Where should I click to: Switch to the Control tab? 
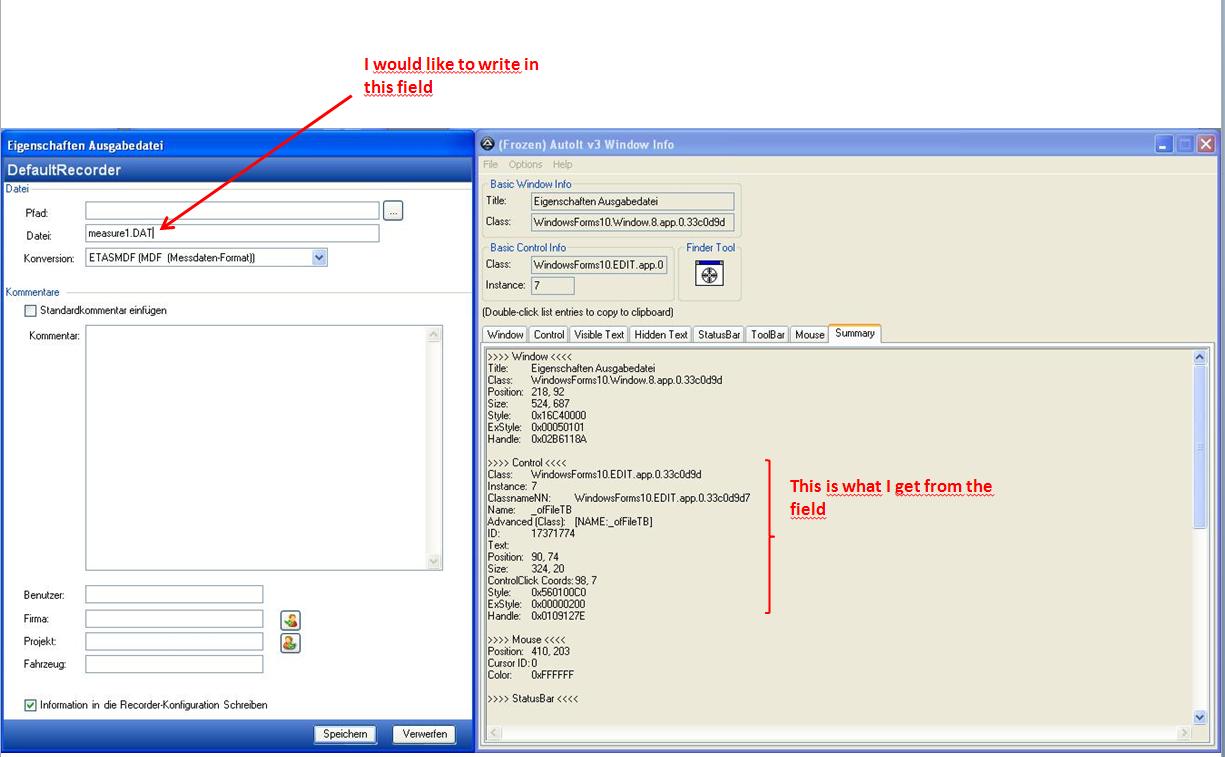pyautogui.click(x=549, y=335)
